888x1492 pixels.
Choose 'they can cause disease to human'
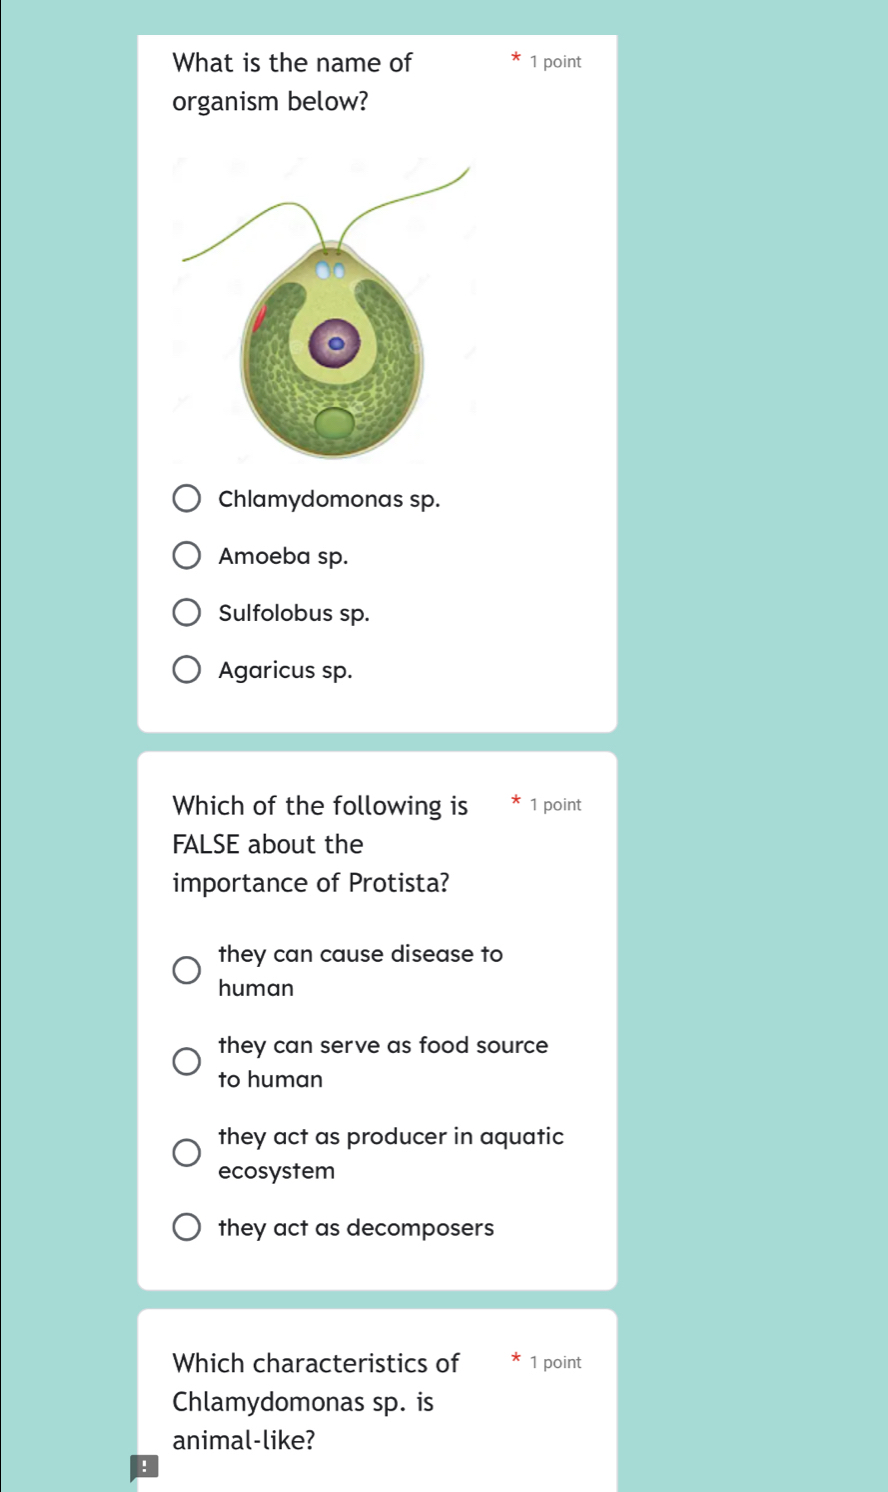[x=187, y=970]
